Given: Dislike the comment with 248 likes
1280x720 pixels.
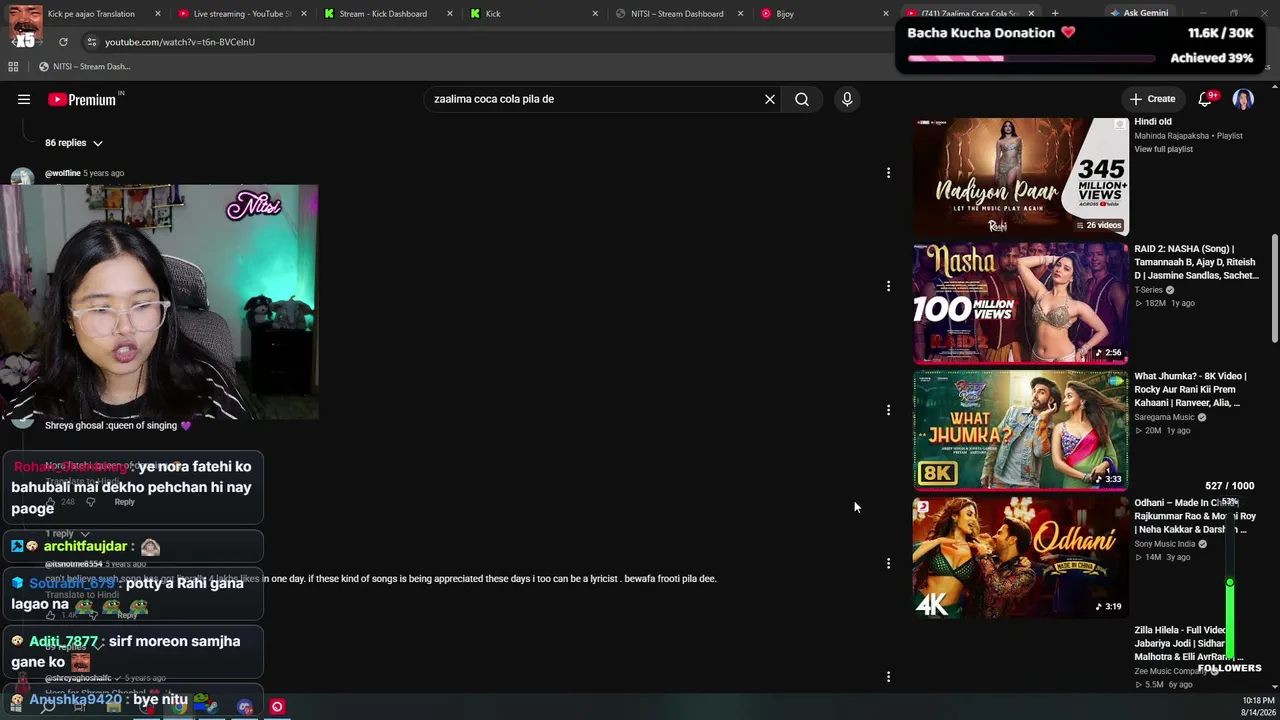Looking at the screenshot, I should tap(90, 502).
